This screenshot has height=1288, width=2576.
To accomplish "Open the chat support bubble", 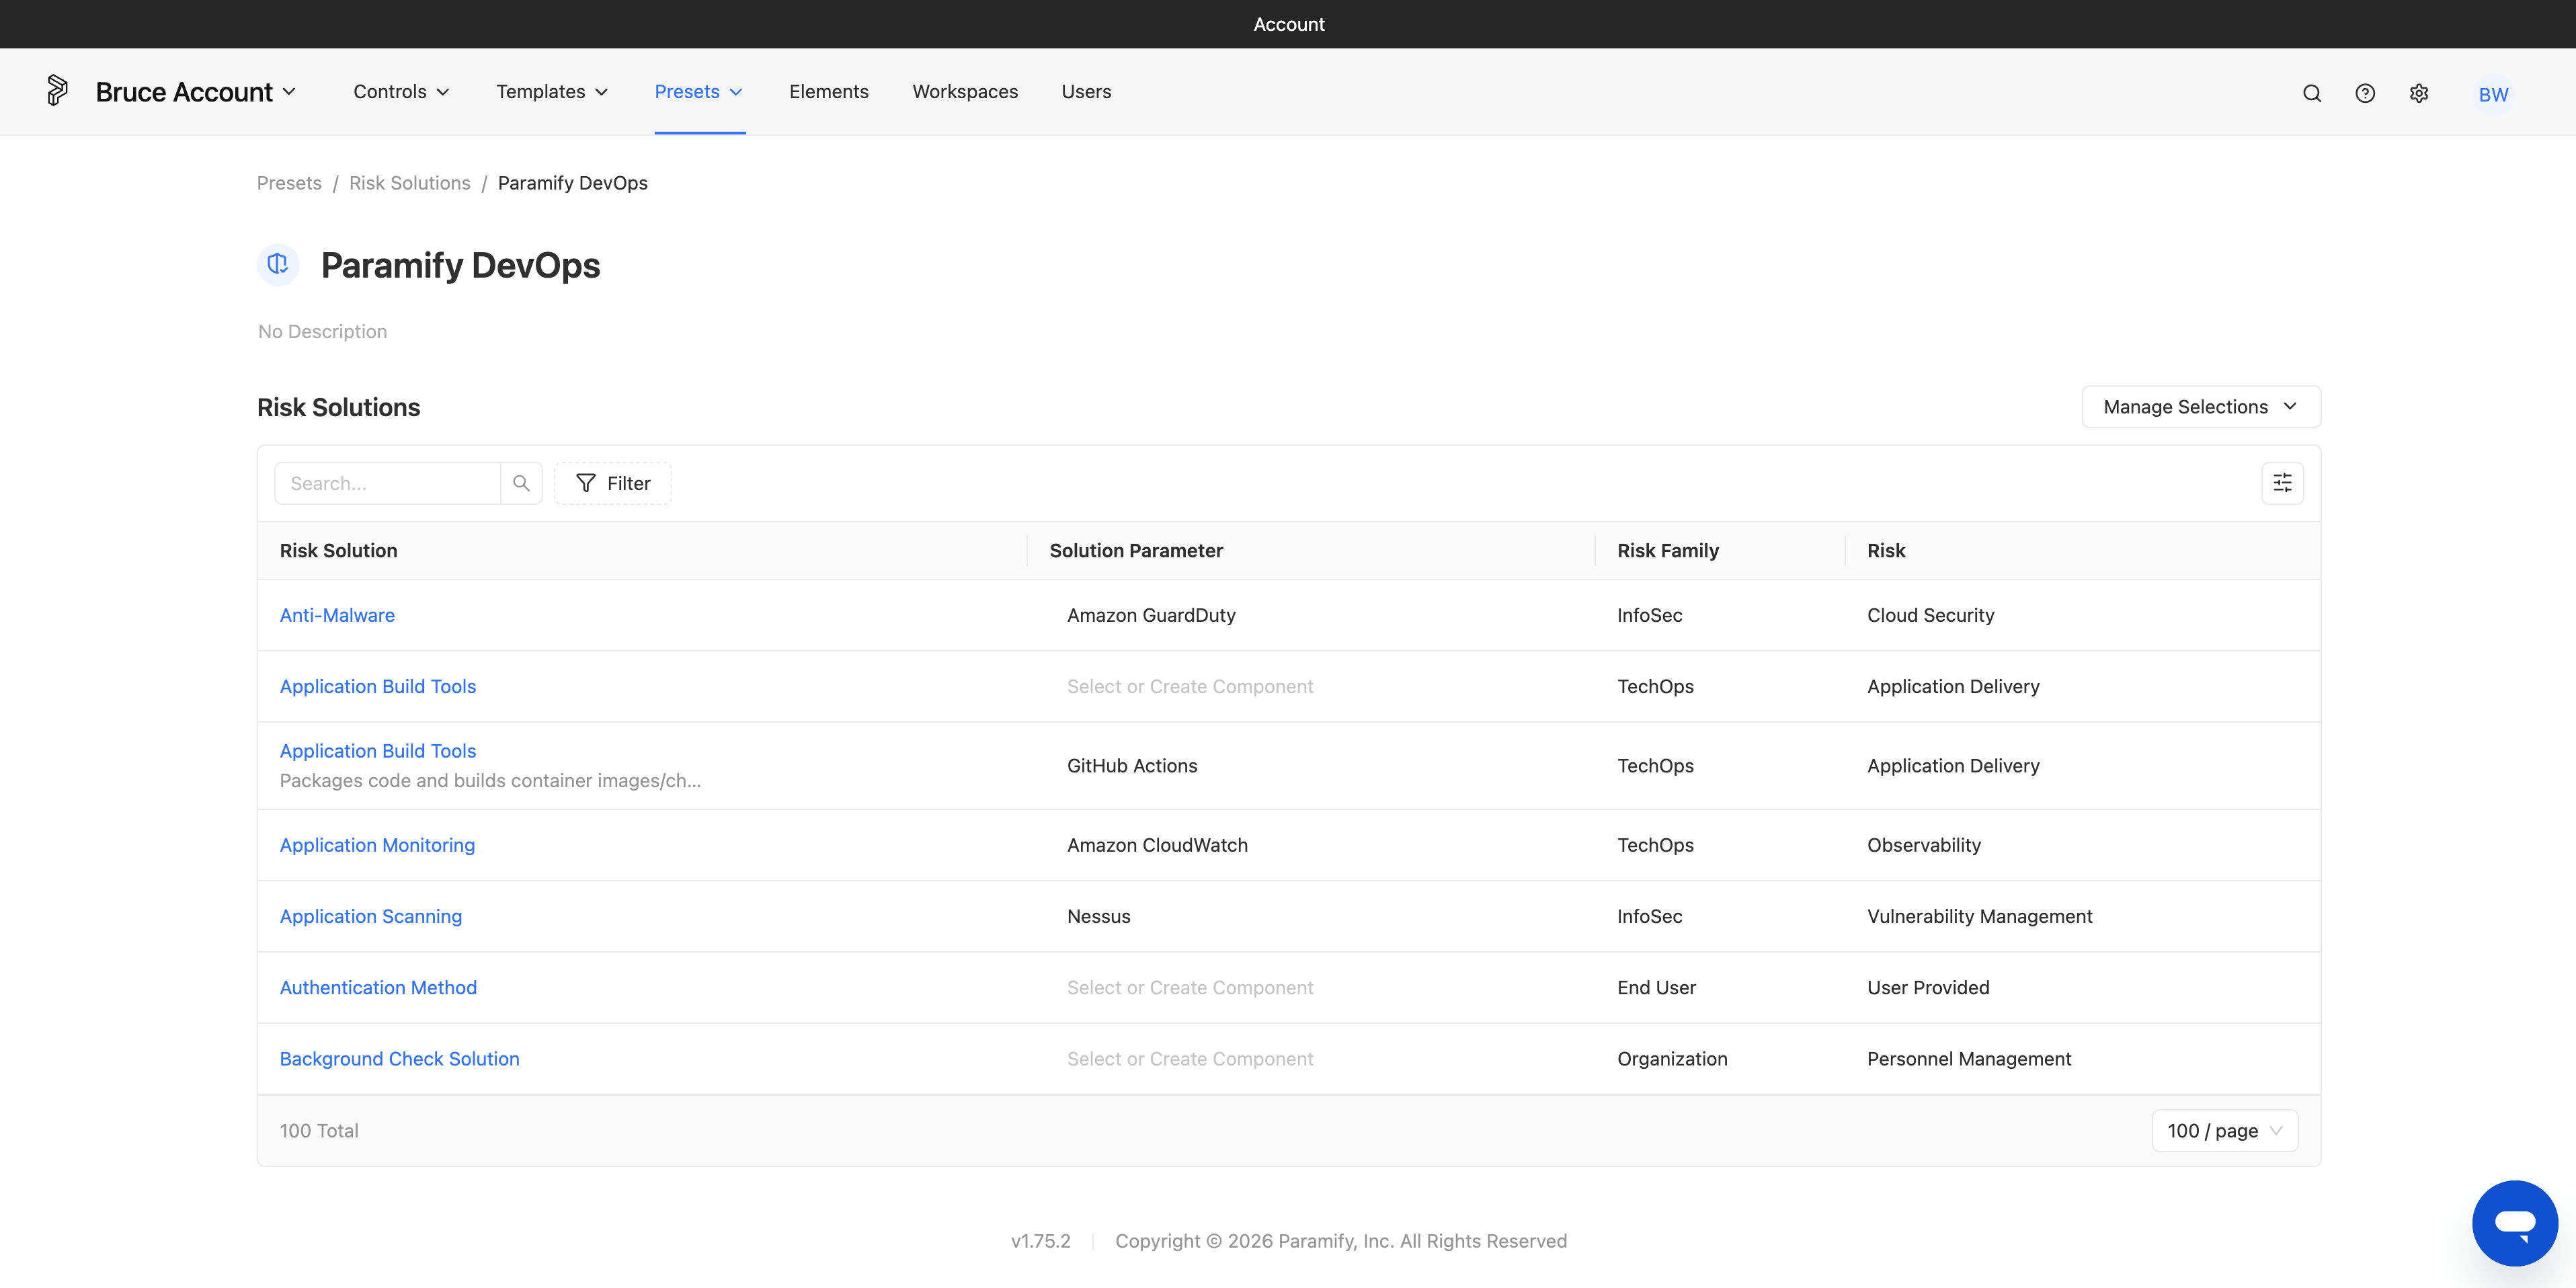I will click(2514, 1222).
